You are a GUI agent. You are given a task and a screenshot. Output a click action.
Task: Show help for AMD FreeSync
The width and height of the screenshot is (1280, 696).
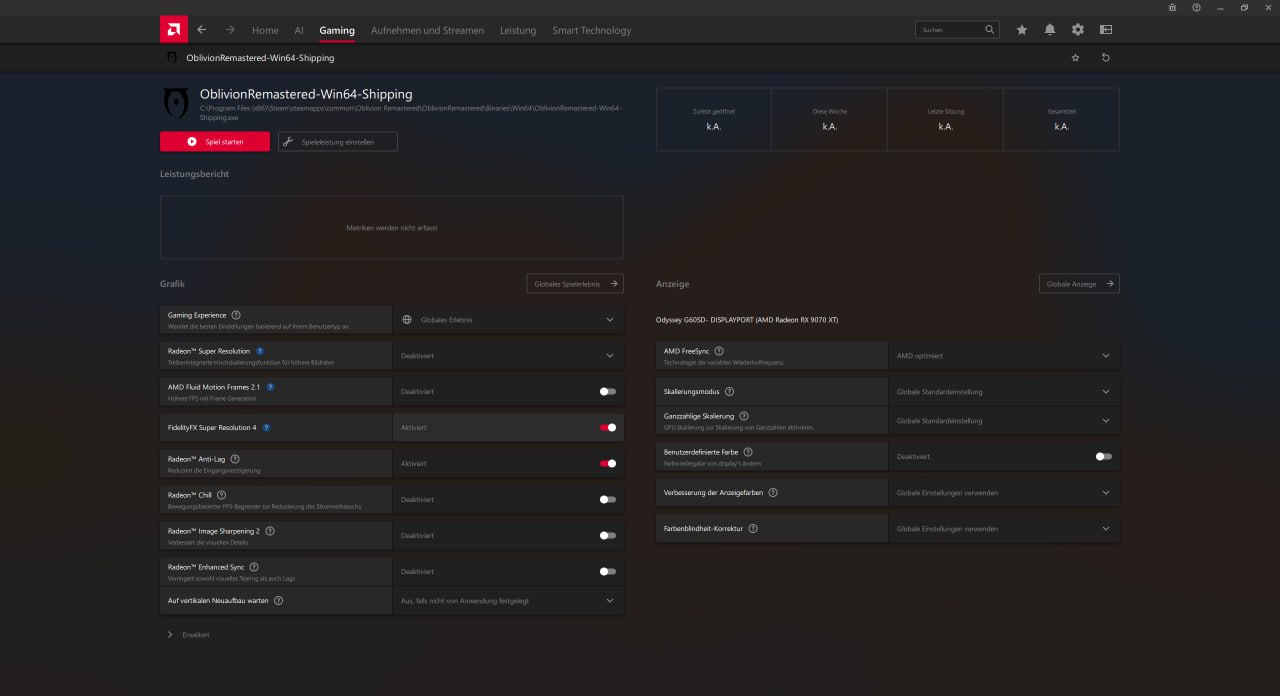720,351
